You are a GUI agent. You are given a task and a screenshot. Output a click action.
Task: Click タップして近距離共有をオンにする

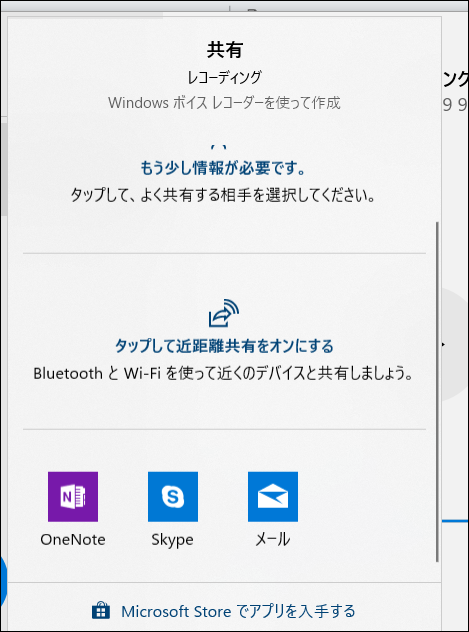[224, 346]
